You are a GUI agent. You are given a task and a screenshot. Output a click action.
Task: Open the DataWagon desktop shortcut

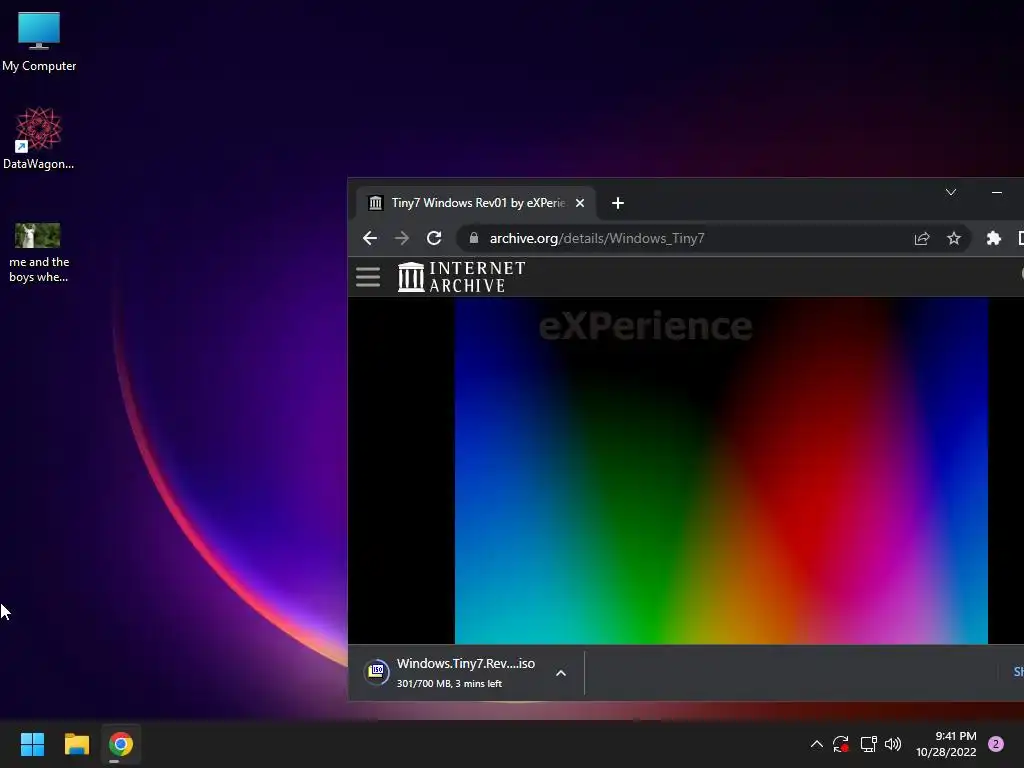(x=39, y=138)
